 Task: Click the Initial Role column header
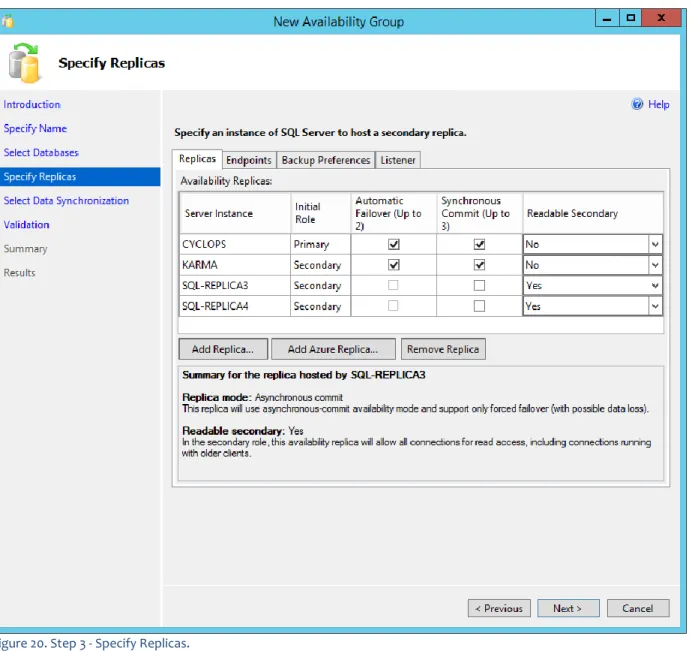[x=321, y=213]
